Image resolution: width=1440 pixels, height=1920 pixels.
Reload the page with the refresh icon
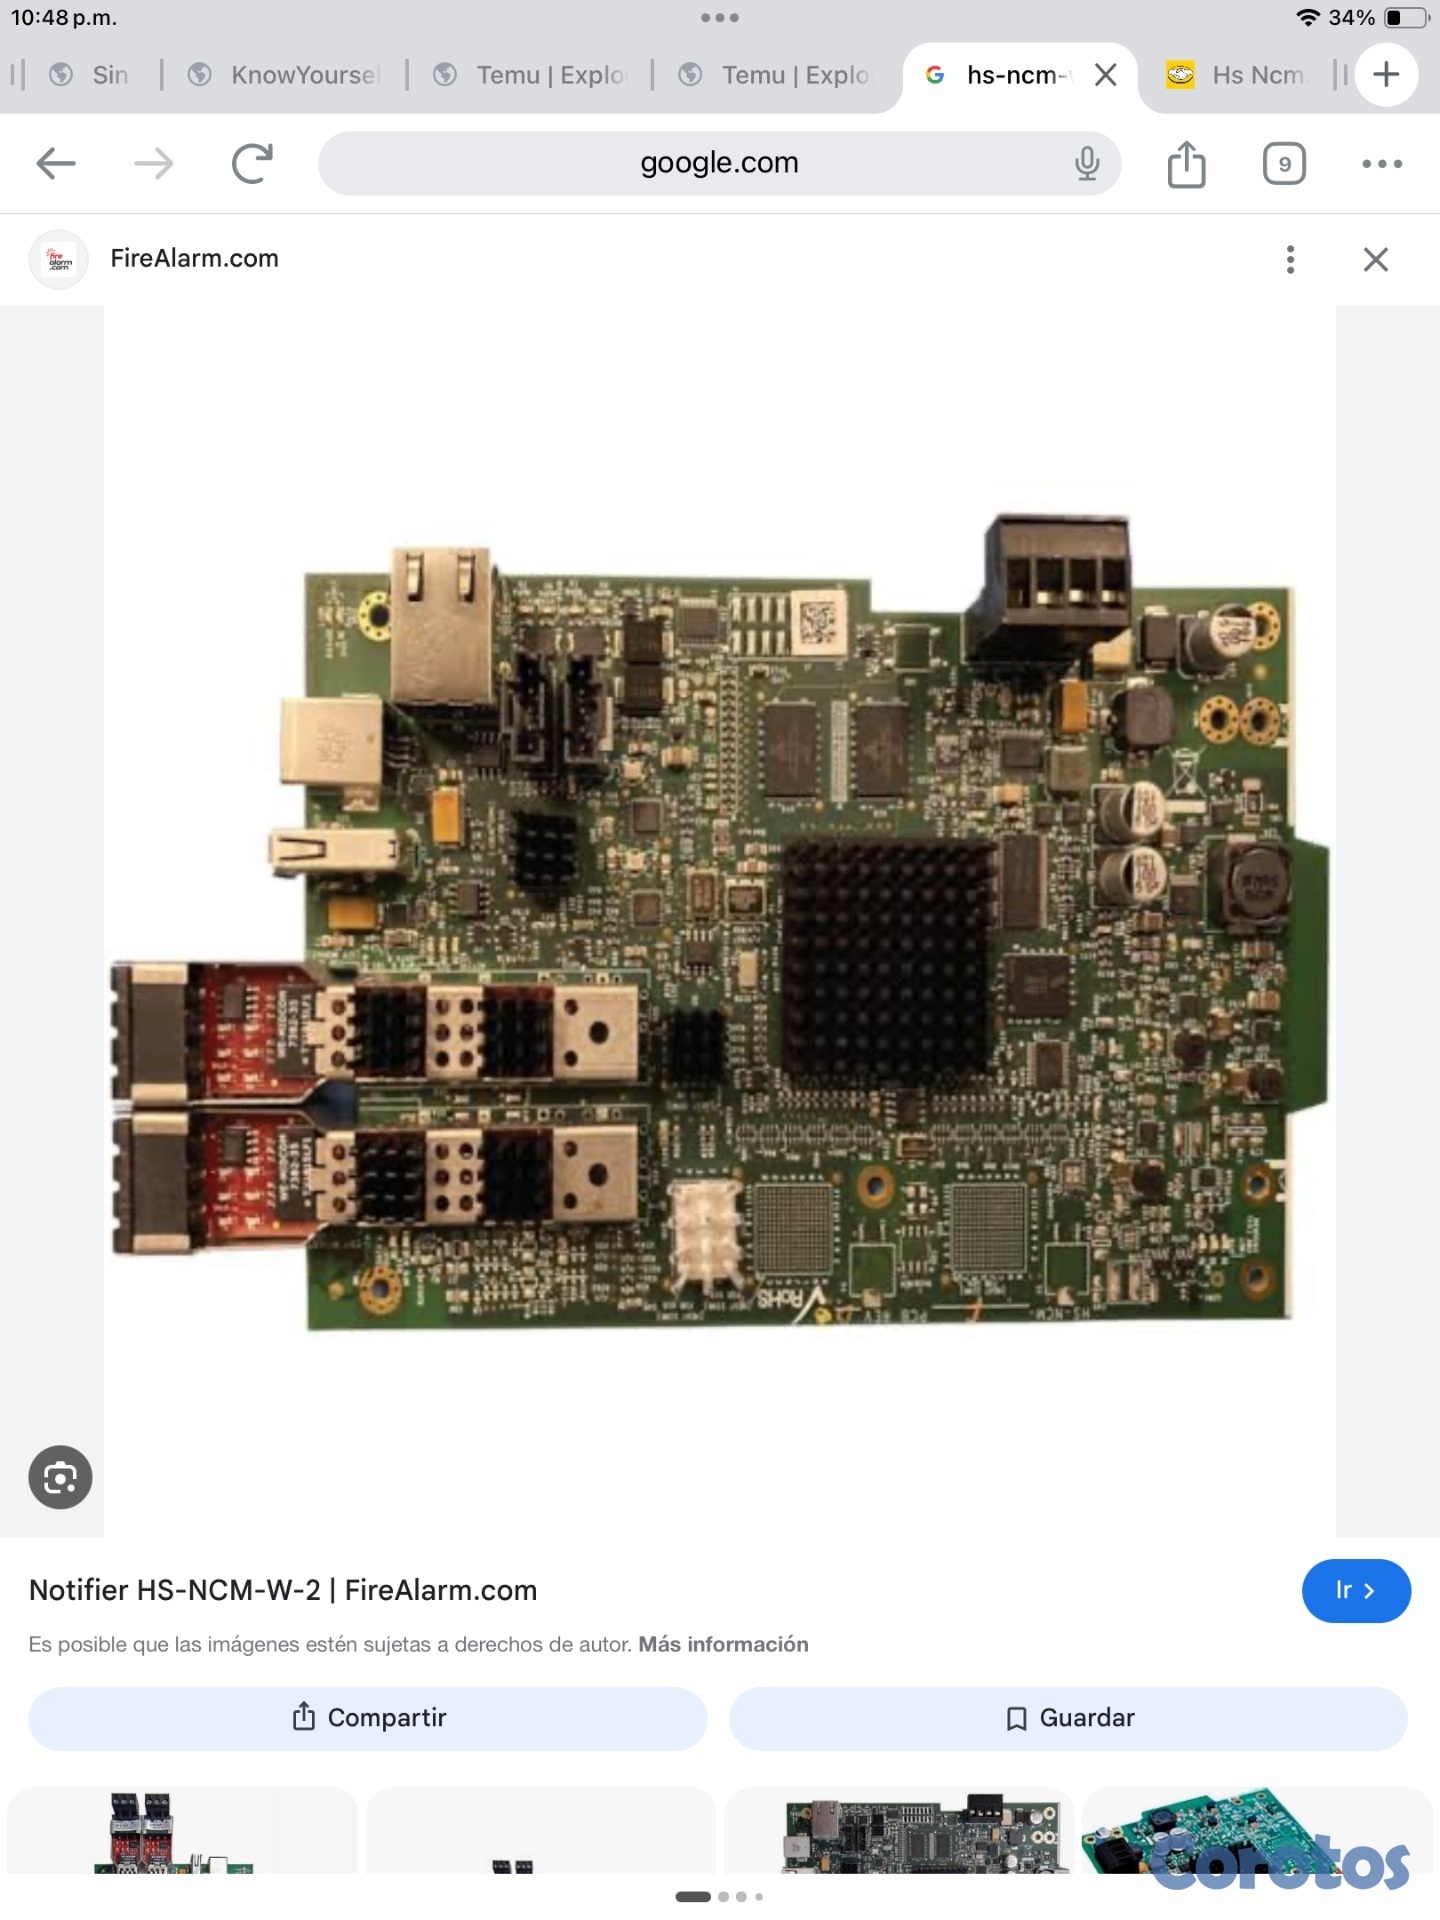[252, 163]
